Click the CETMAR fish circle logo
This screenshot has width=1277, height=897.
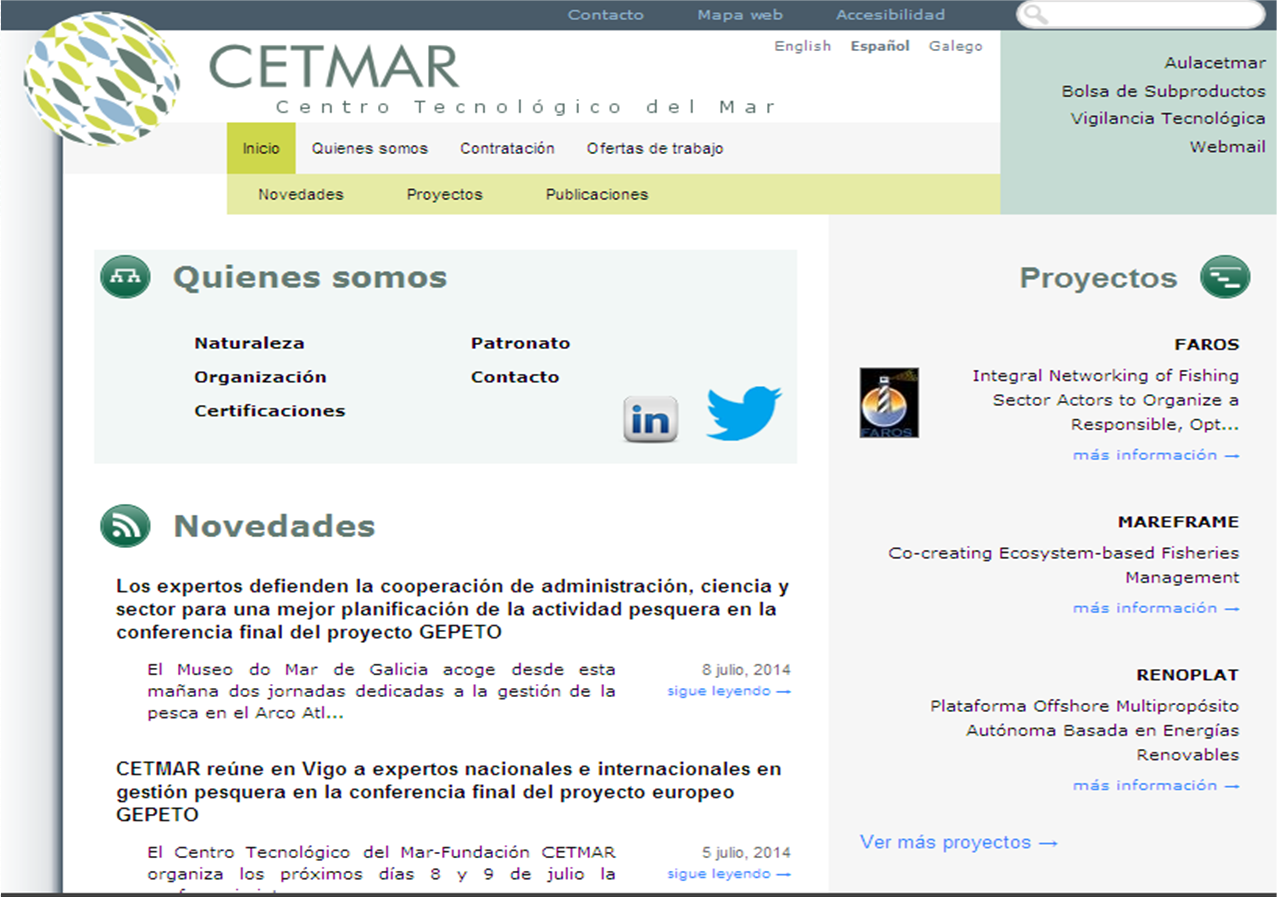(x=102, y=80)
